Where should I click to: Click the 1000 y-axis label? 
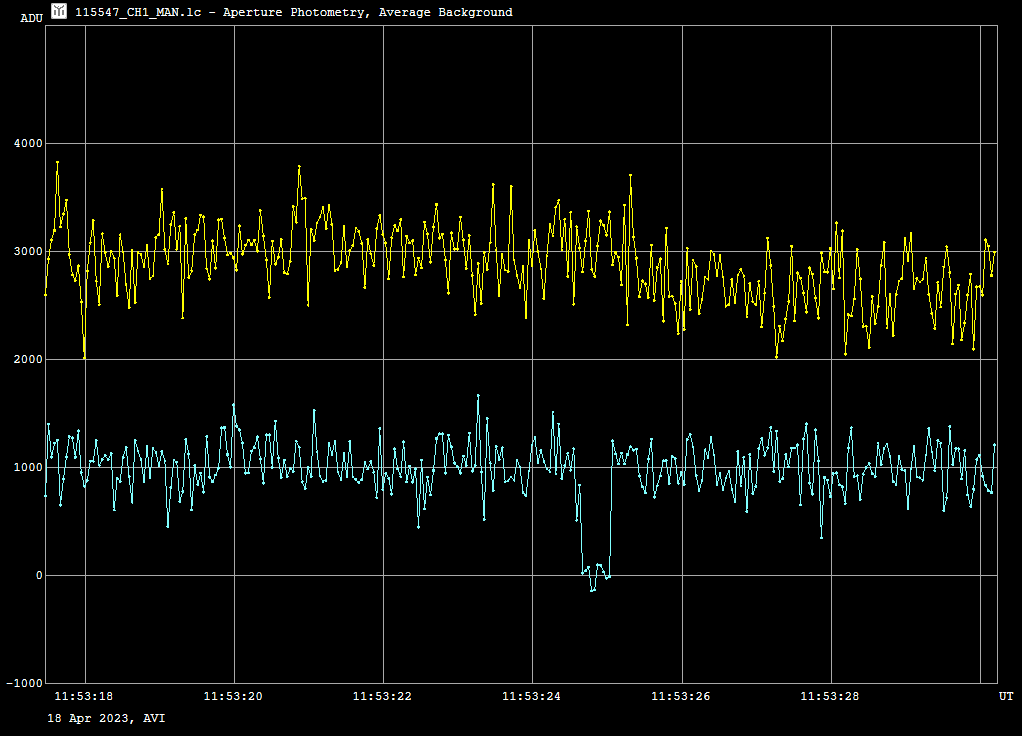[28, 467]
